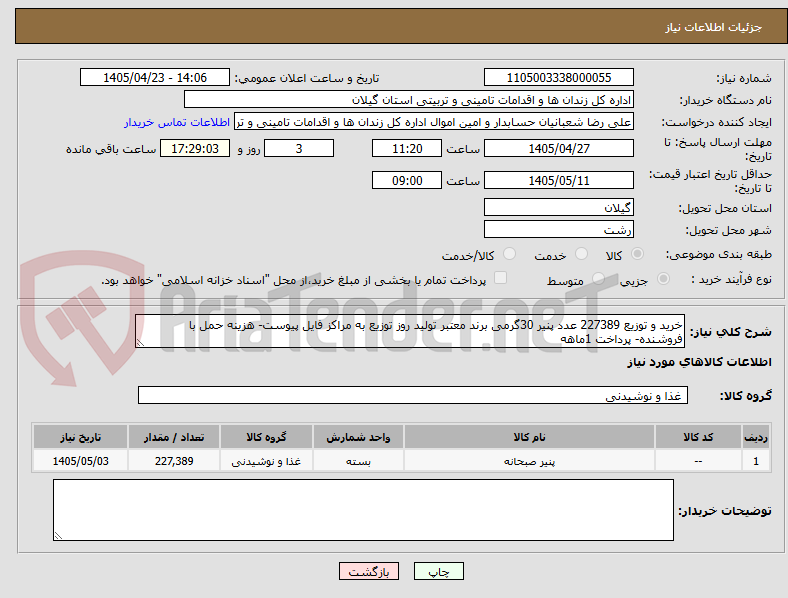Click the بازگشت back button
This screenshot has width=788, height=598.
tap(369, 571)
